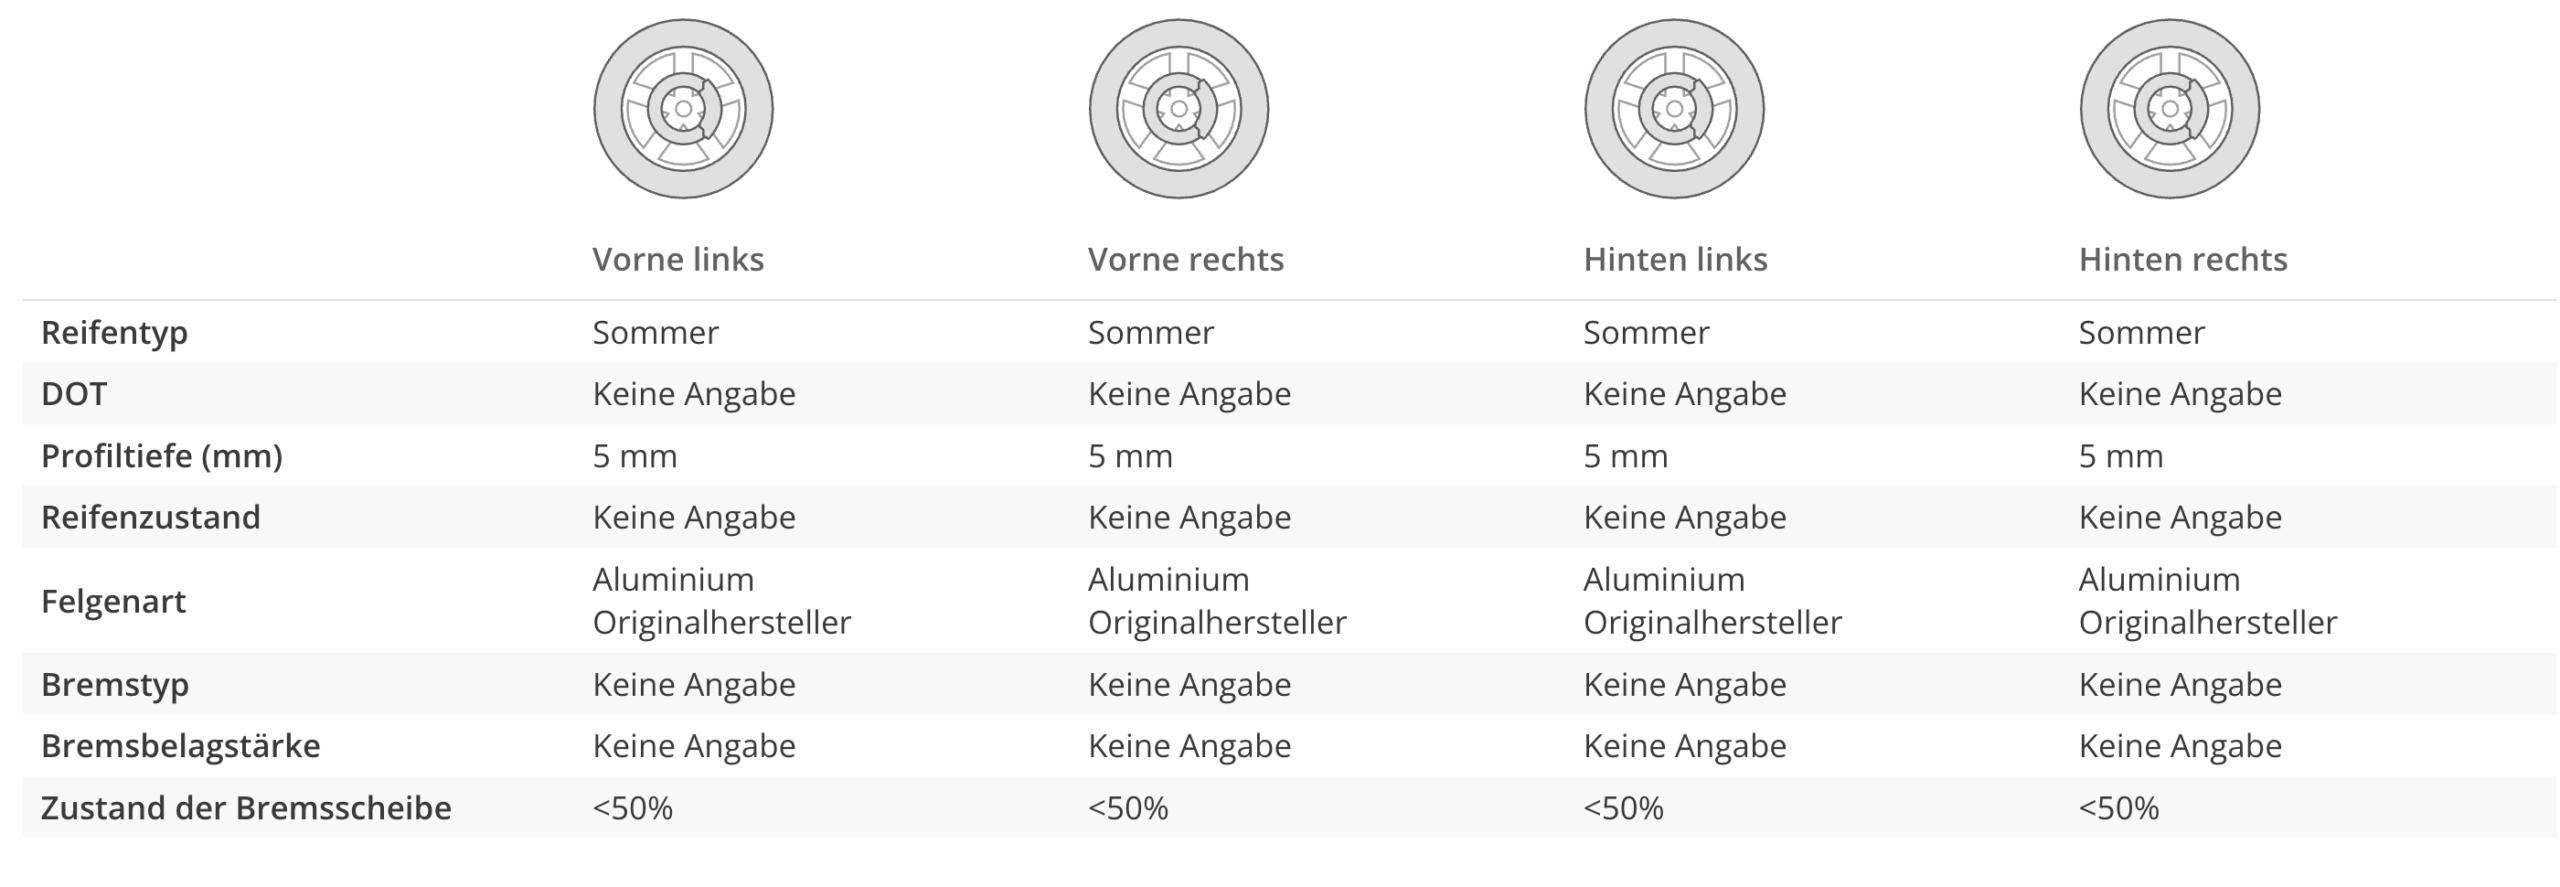Select the Profiltiefe (mm) row label
The width and height of the screenshot is (2560, 887).
[162, 456]
